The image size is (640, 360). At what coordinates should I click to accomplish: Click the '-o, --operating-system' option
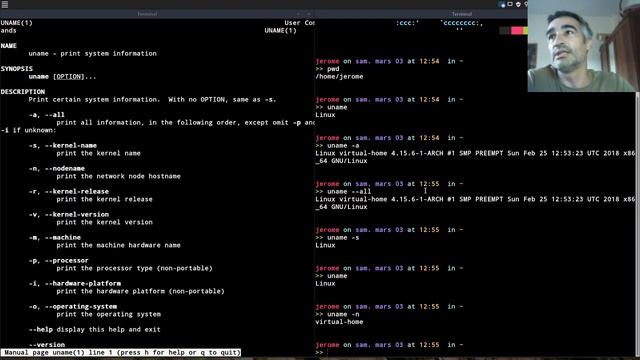73,306
